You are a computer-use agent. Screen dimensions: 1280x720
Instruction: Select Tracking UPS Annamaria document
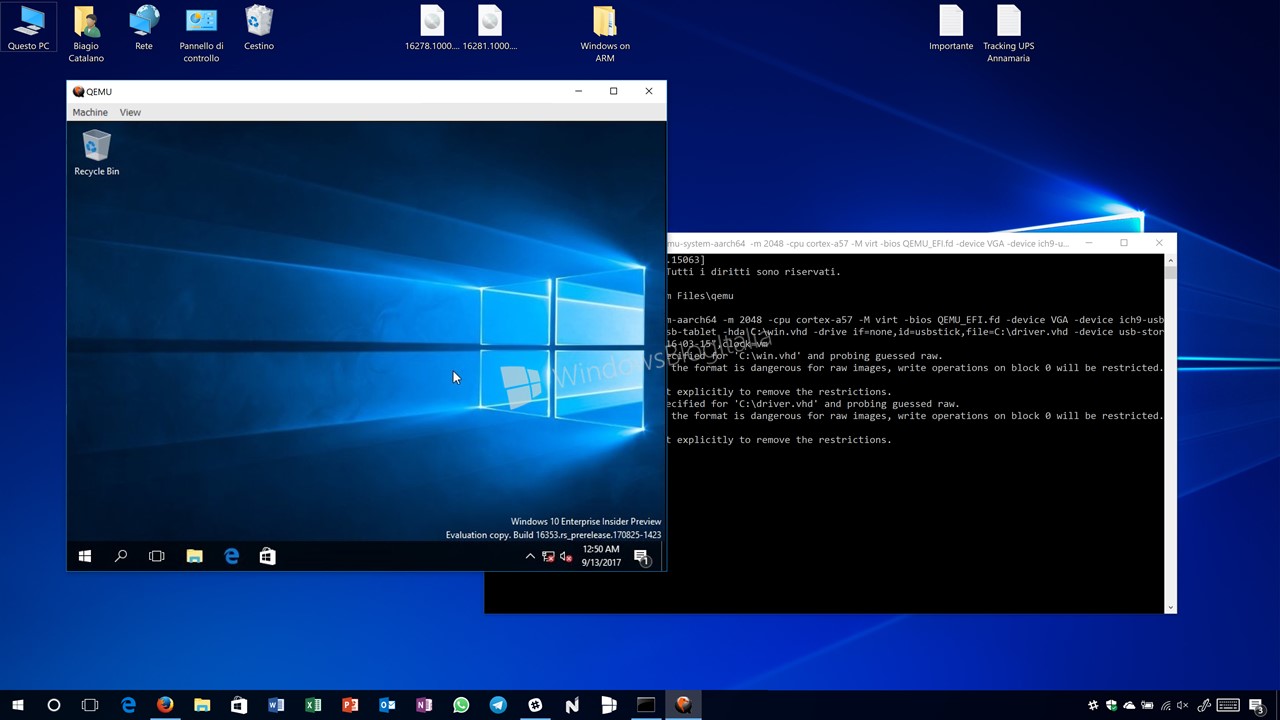pos(1008,33)
